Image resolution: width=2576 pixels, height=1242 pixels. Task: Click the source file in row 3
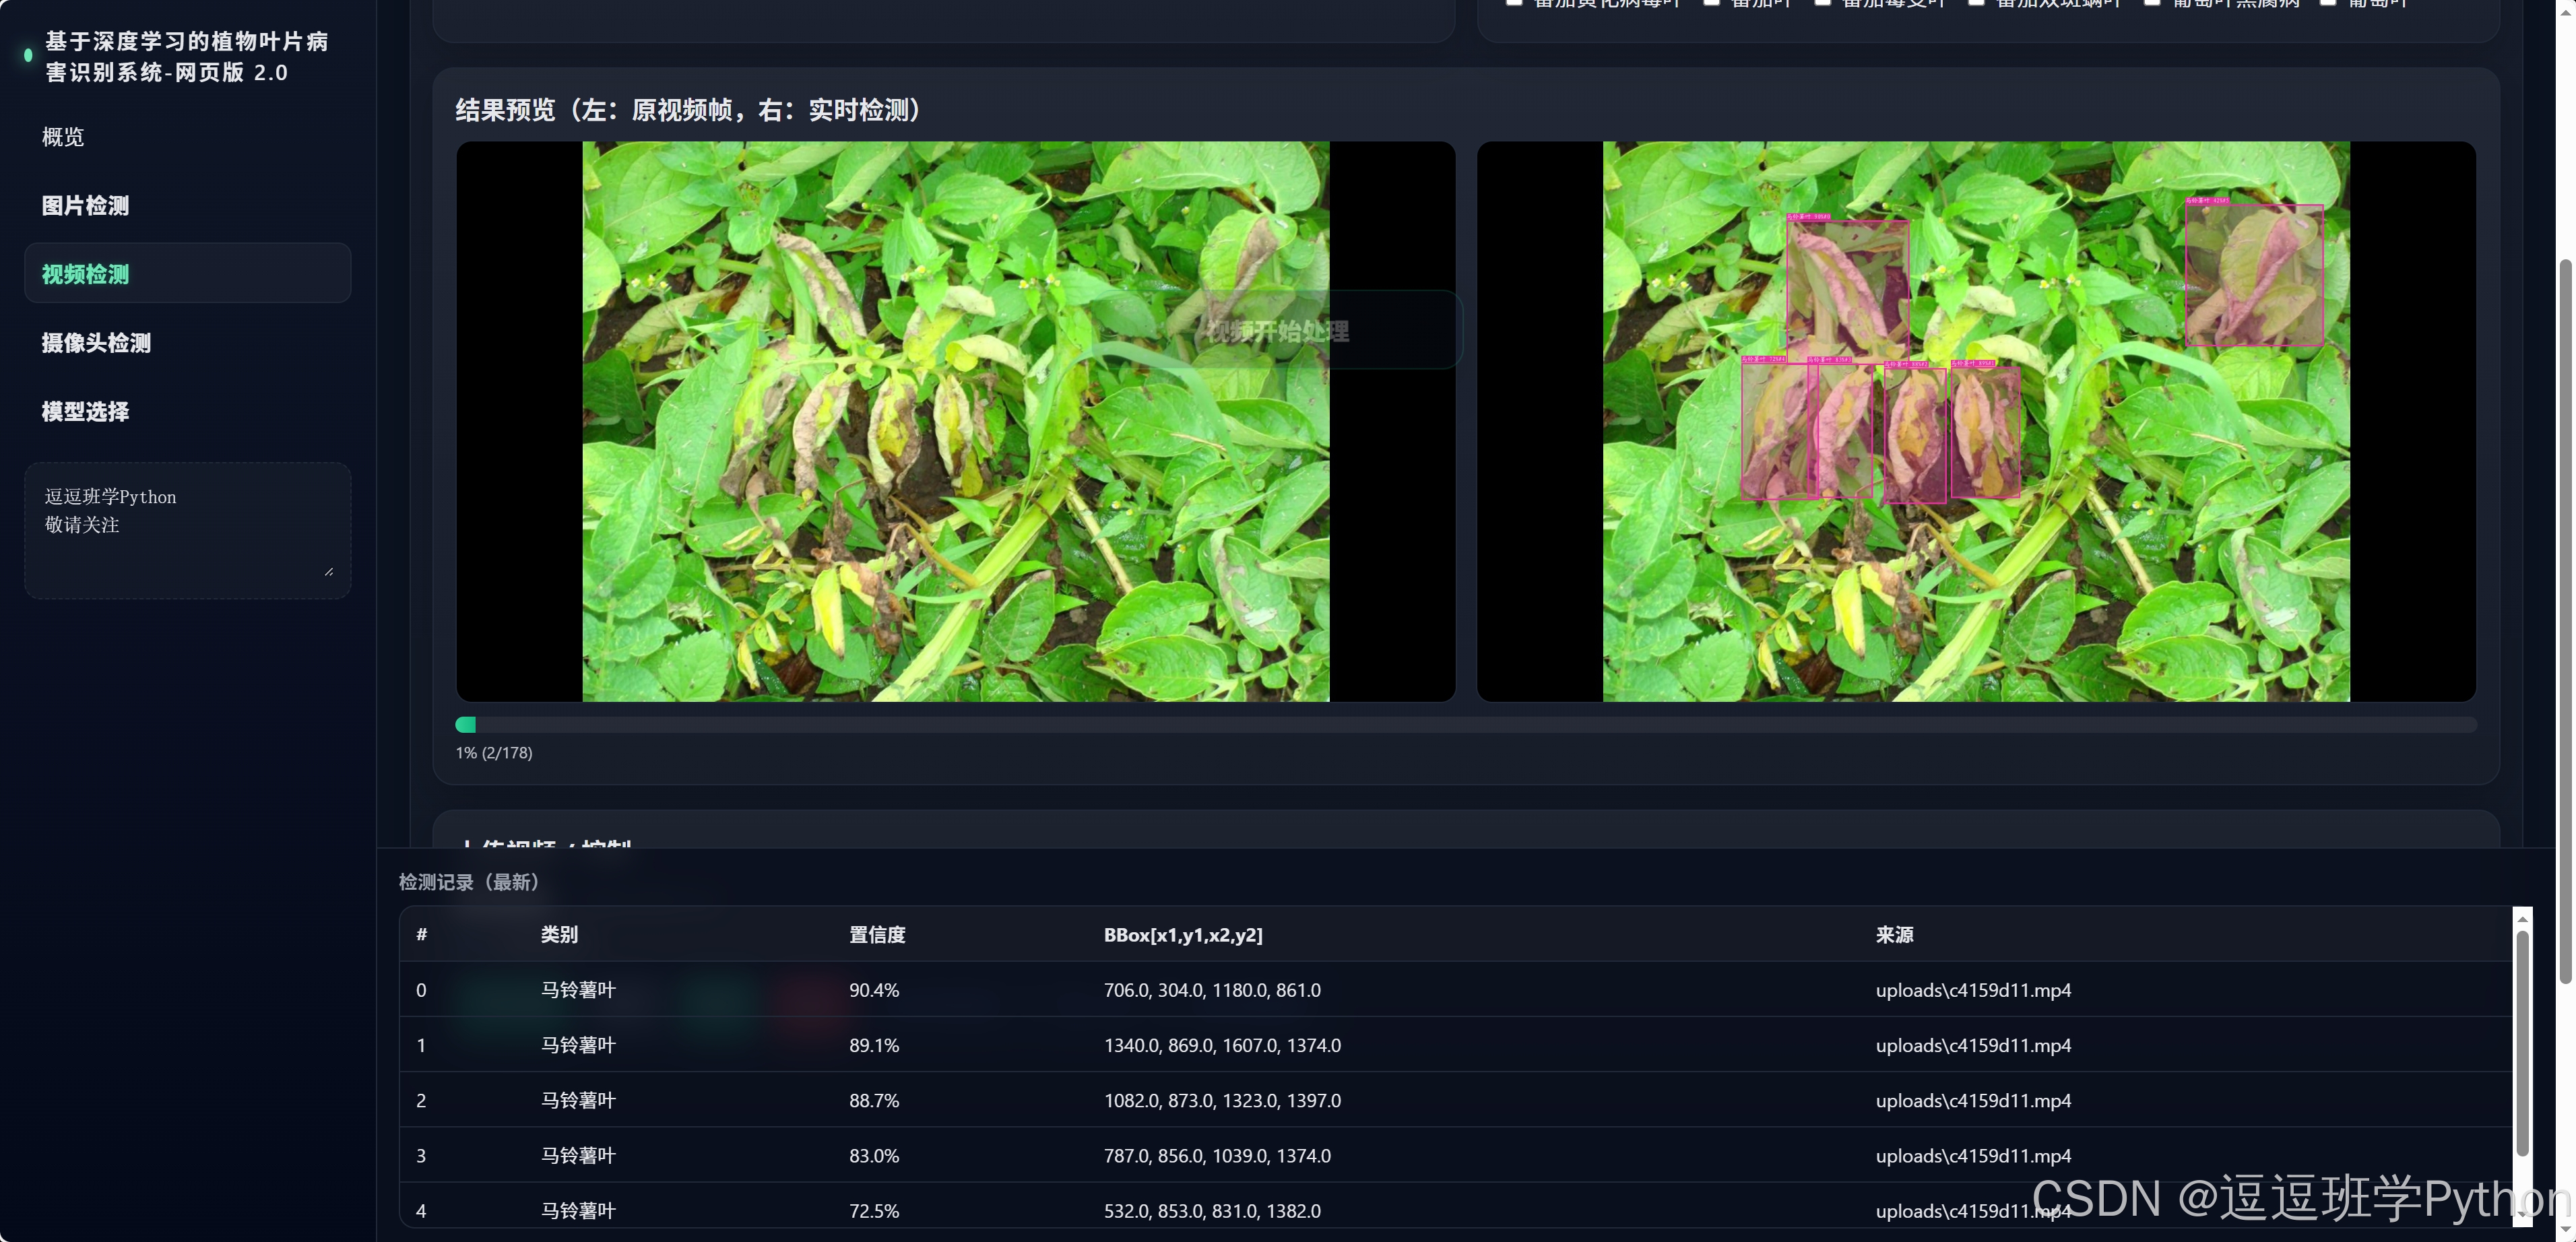[1973, 1155]
